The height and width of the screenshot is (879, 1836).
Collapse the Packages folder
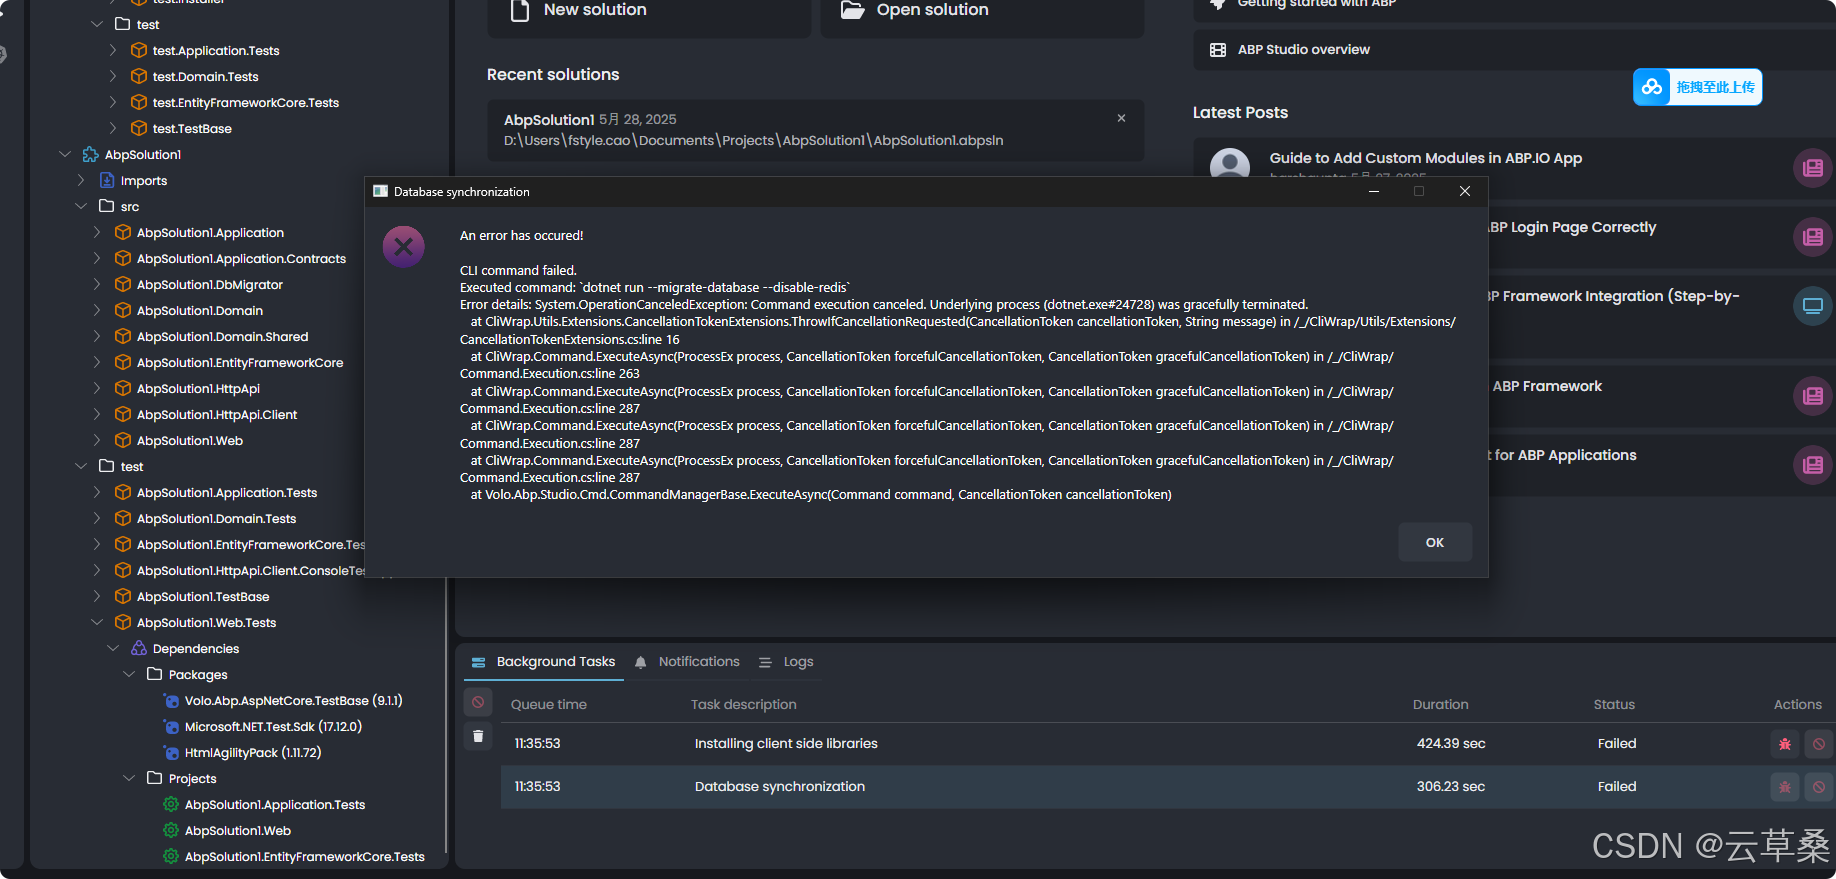tap(129, 674)
